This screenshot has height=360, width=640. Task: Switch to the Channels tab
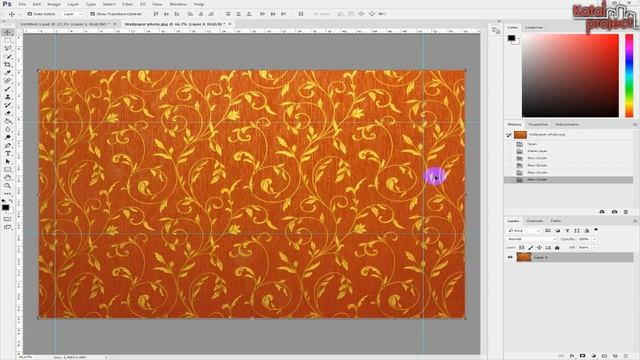click(x=534, y=221)
